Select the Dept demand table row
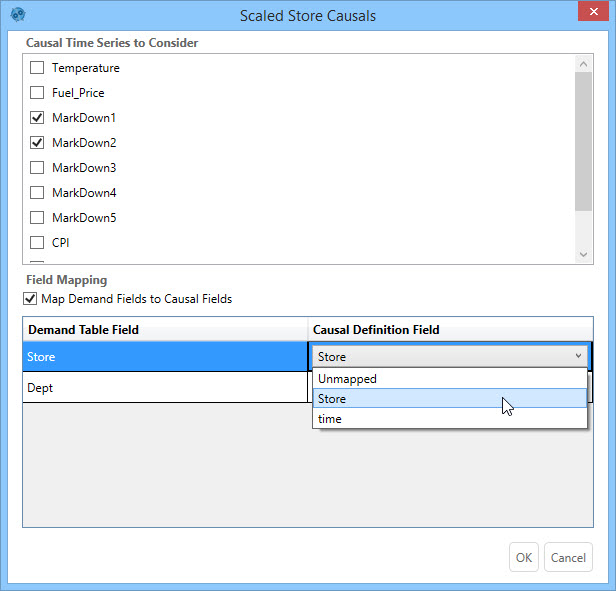Screen dimensions: 616x591 coord(165,388)
